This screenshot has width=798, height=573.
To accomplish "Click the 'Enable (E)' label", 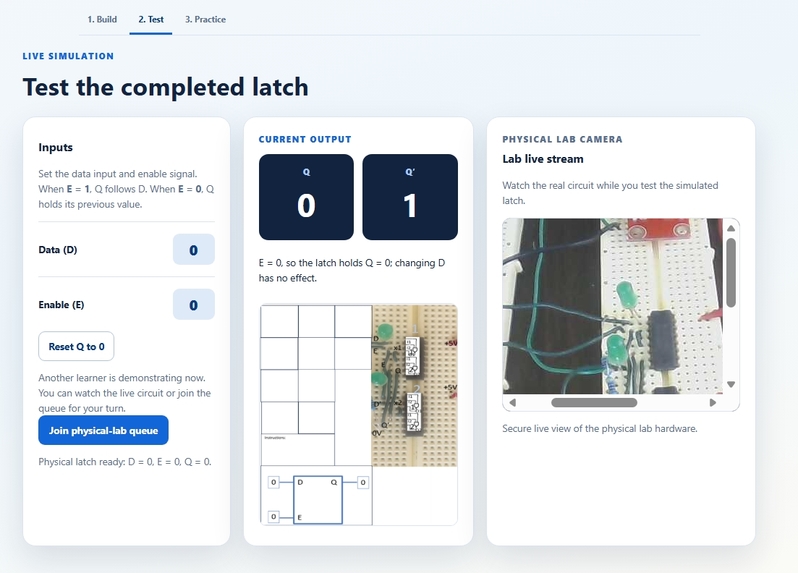I will pyautogui.click(x=61, y=304).
